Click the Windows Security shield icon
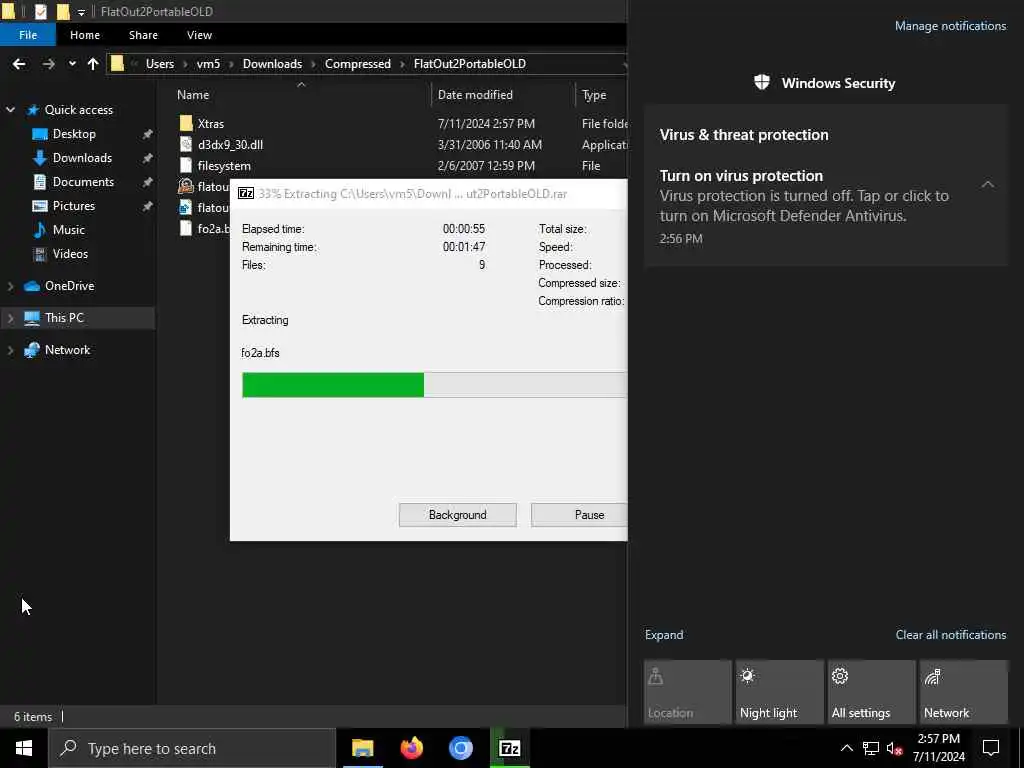This screenshot has width=1024, height=768. [761, 82]
